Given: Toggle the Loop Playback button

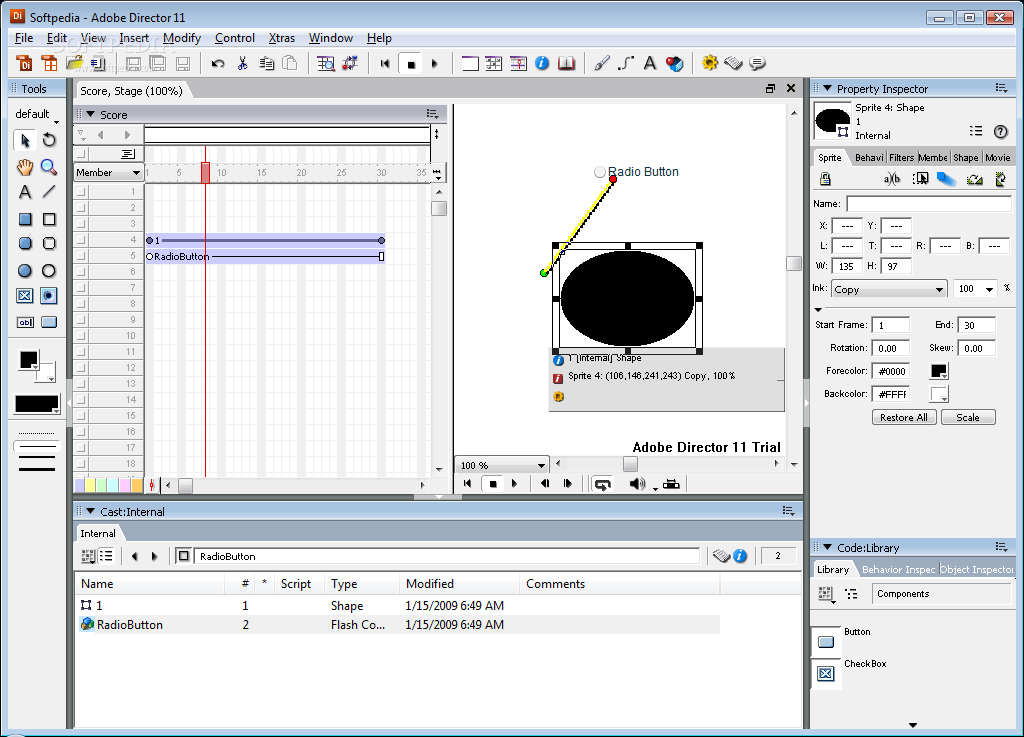Looking at the screenshot, I should click(x=602, y=484).
